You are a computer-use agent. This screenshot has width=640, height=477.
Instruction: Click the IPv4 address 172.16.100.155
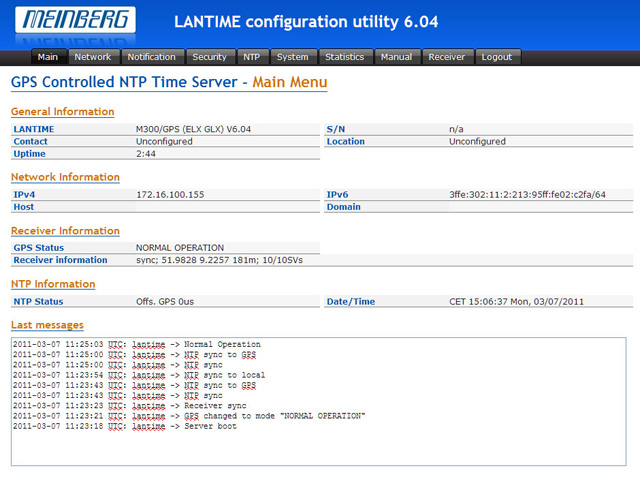click(170, 194)
